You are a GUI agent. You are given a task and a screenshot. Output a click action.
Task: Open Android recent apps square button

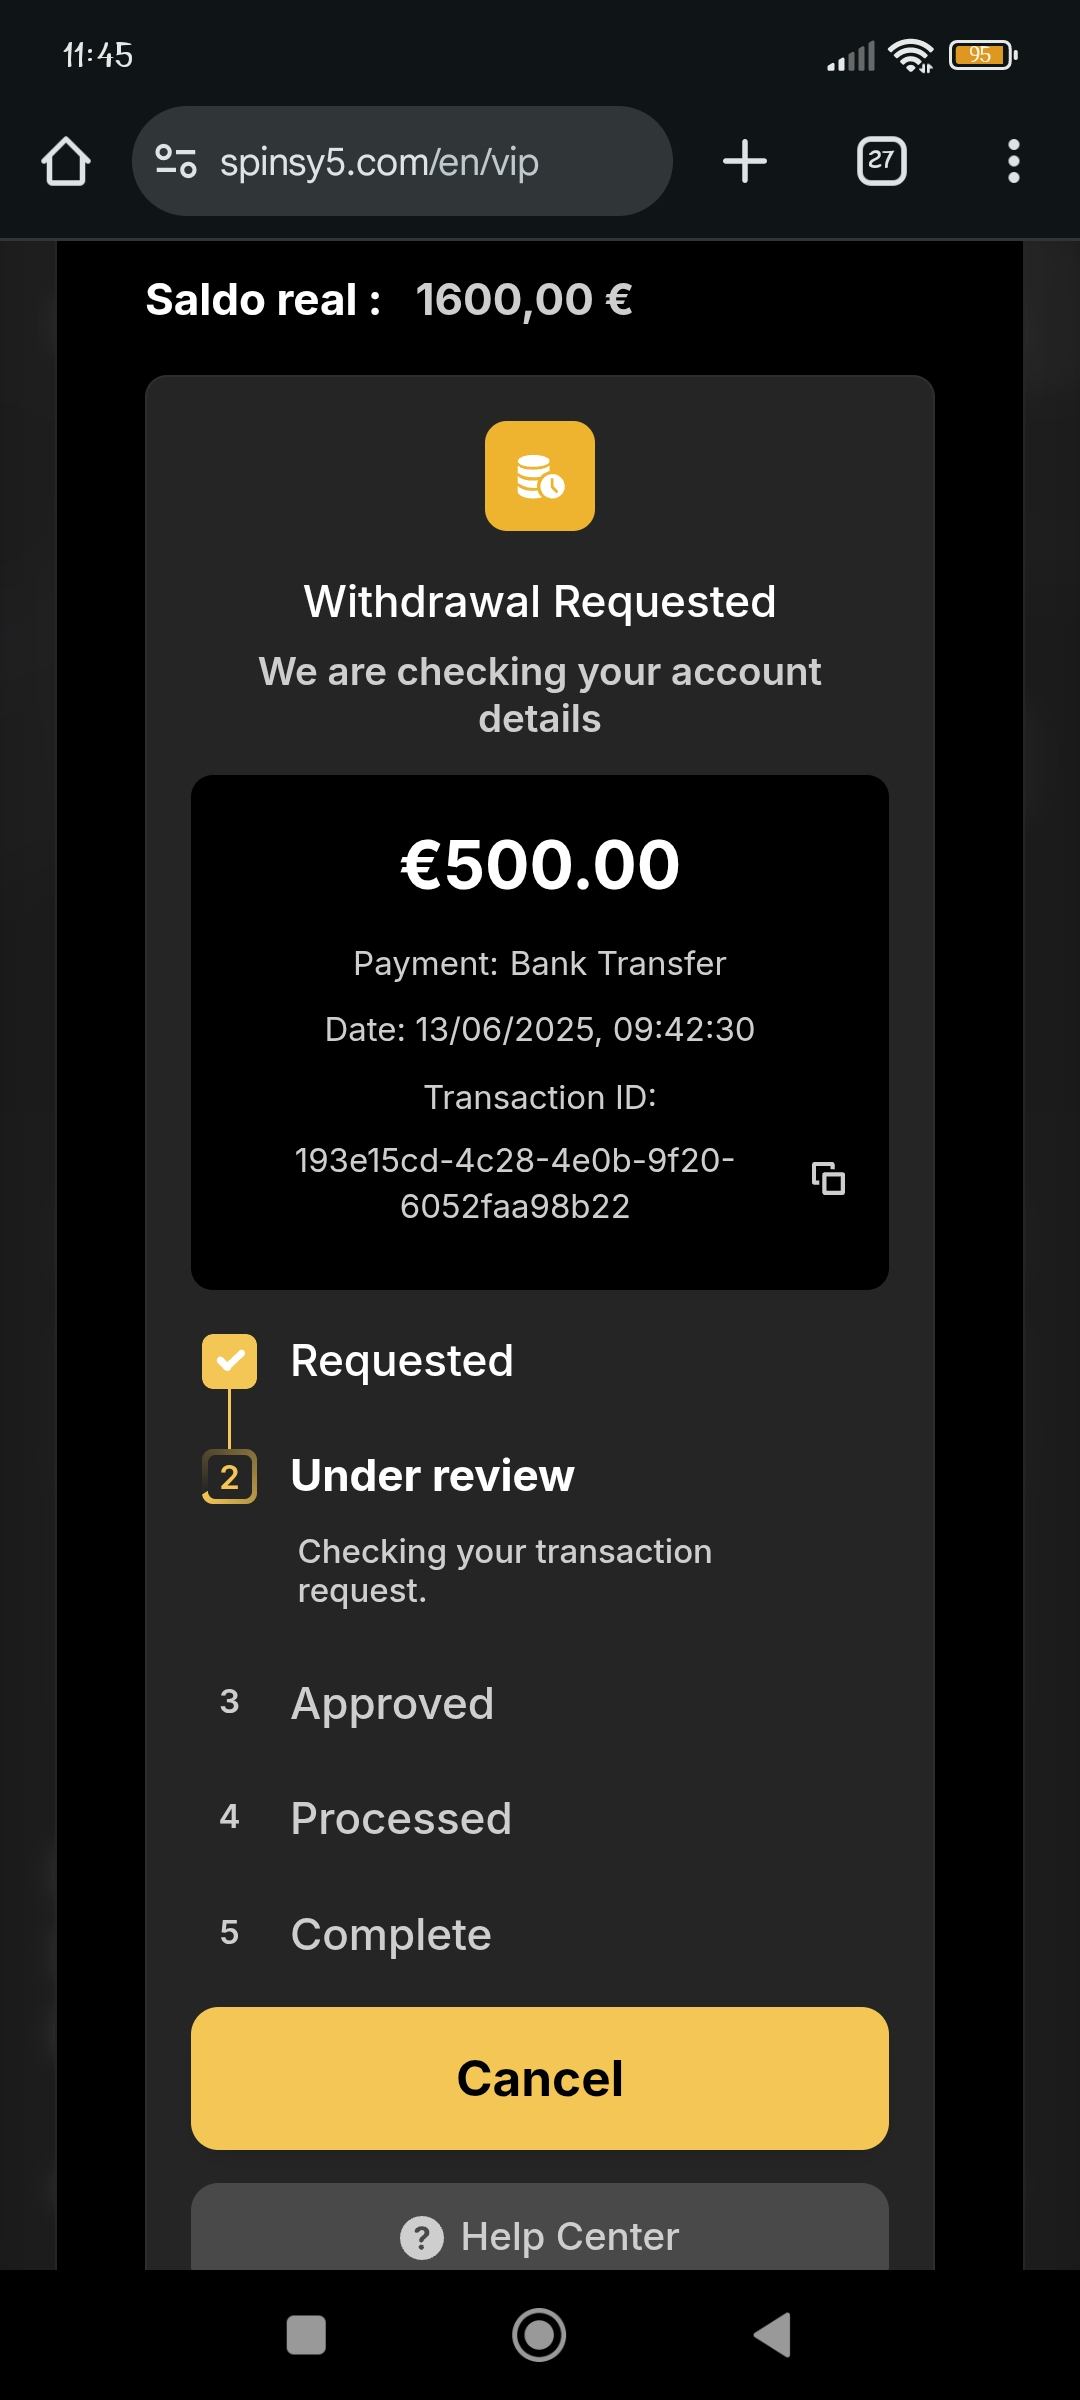[306, 2335]
